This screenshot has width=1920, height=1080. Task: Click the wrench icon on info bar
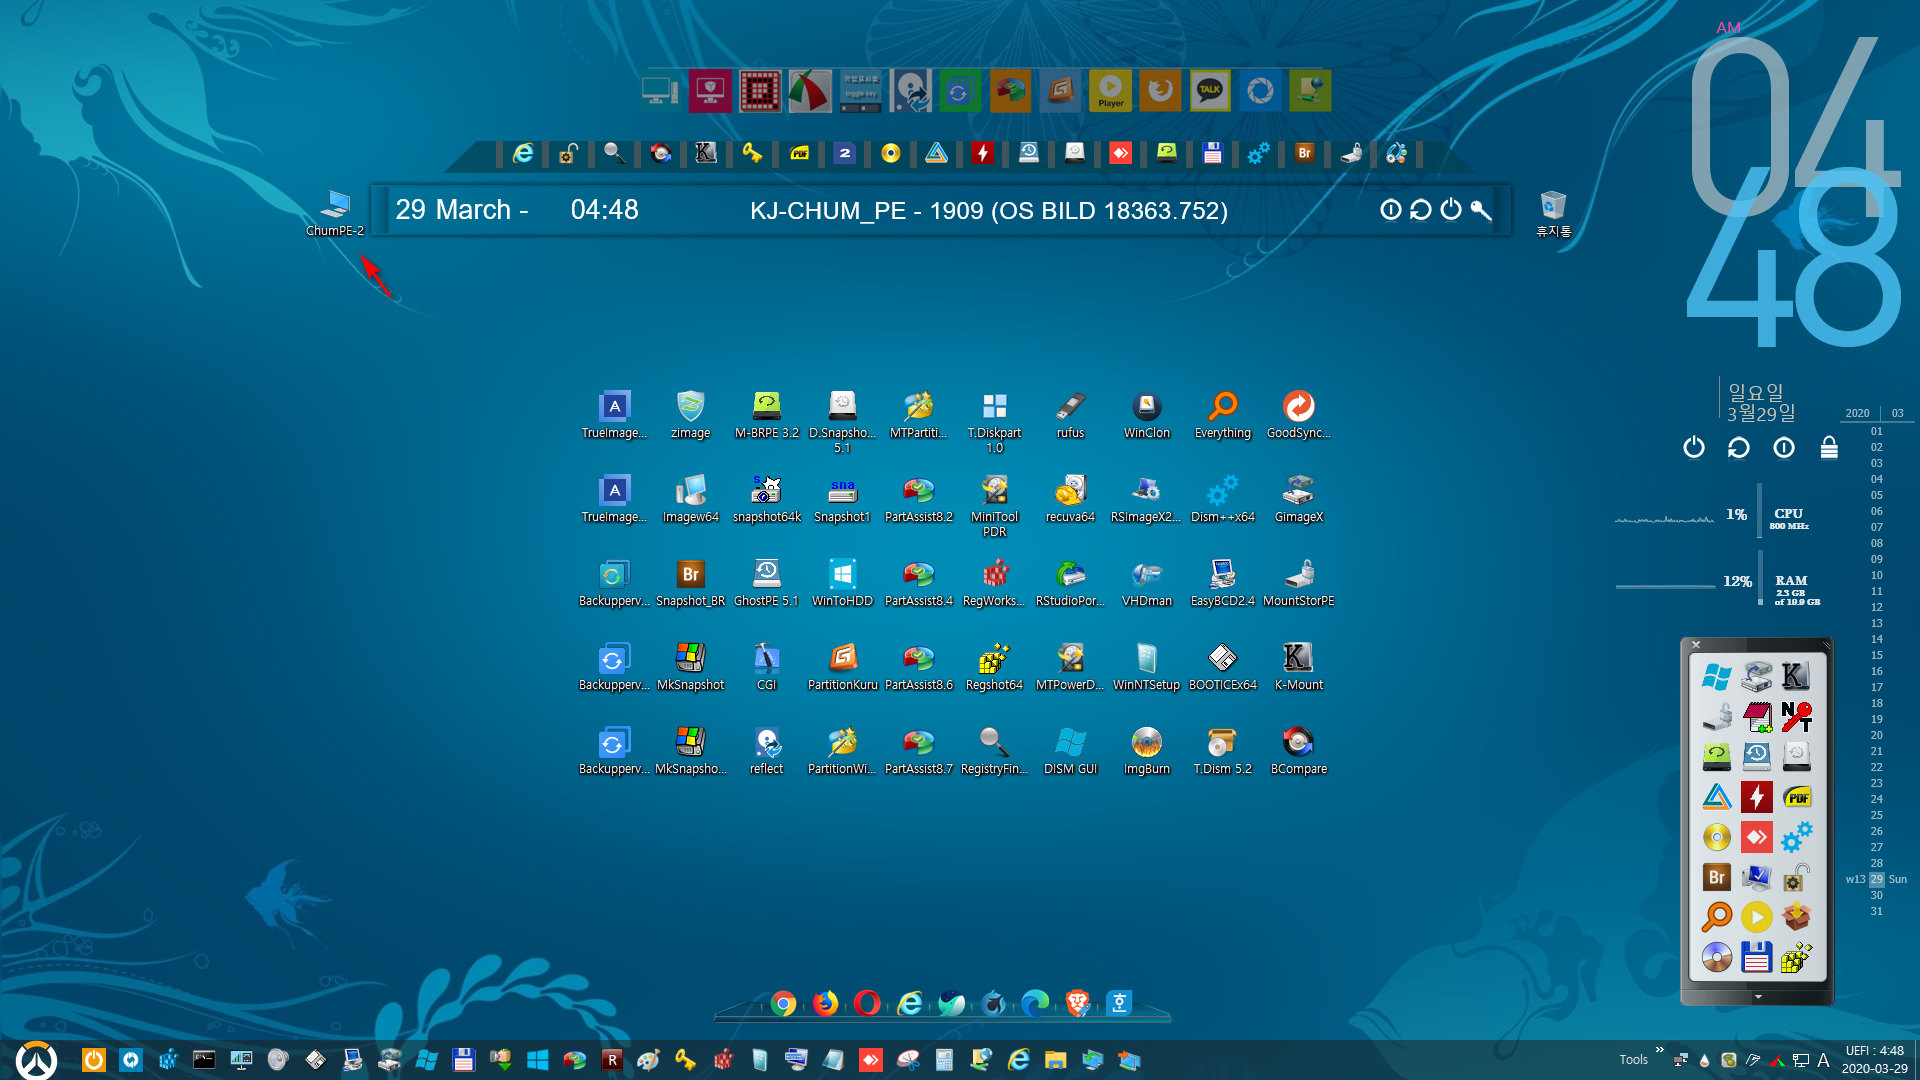tap(1481, 210)
